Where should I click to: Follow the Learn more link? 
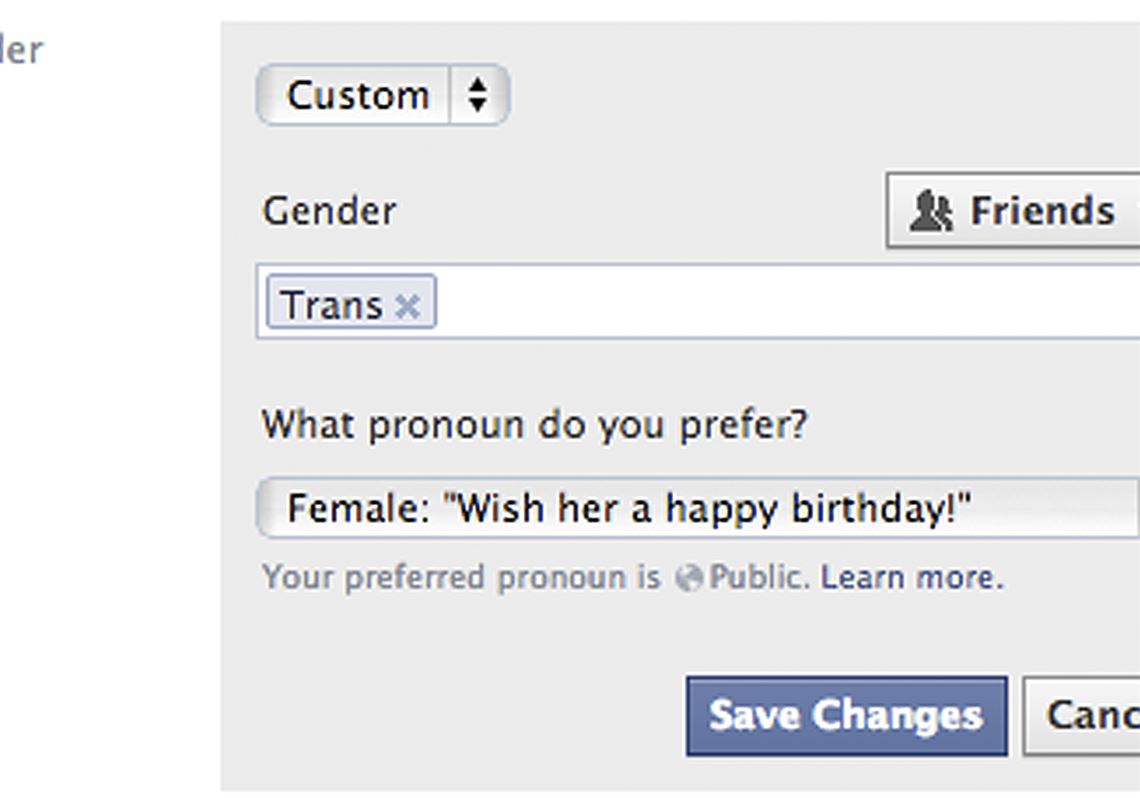(x=911, y=578)
